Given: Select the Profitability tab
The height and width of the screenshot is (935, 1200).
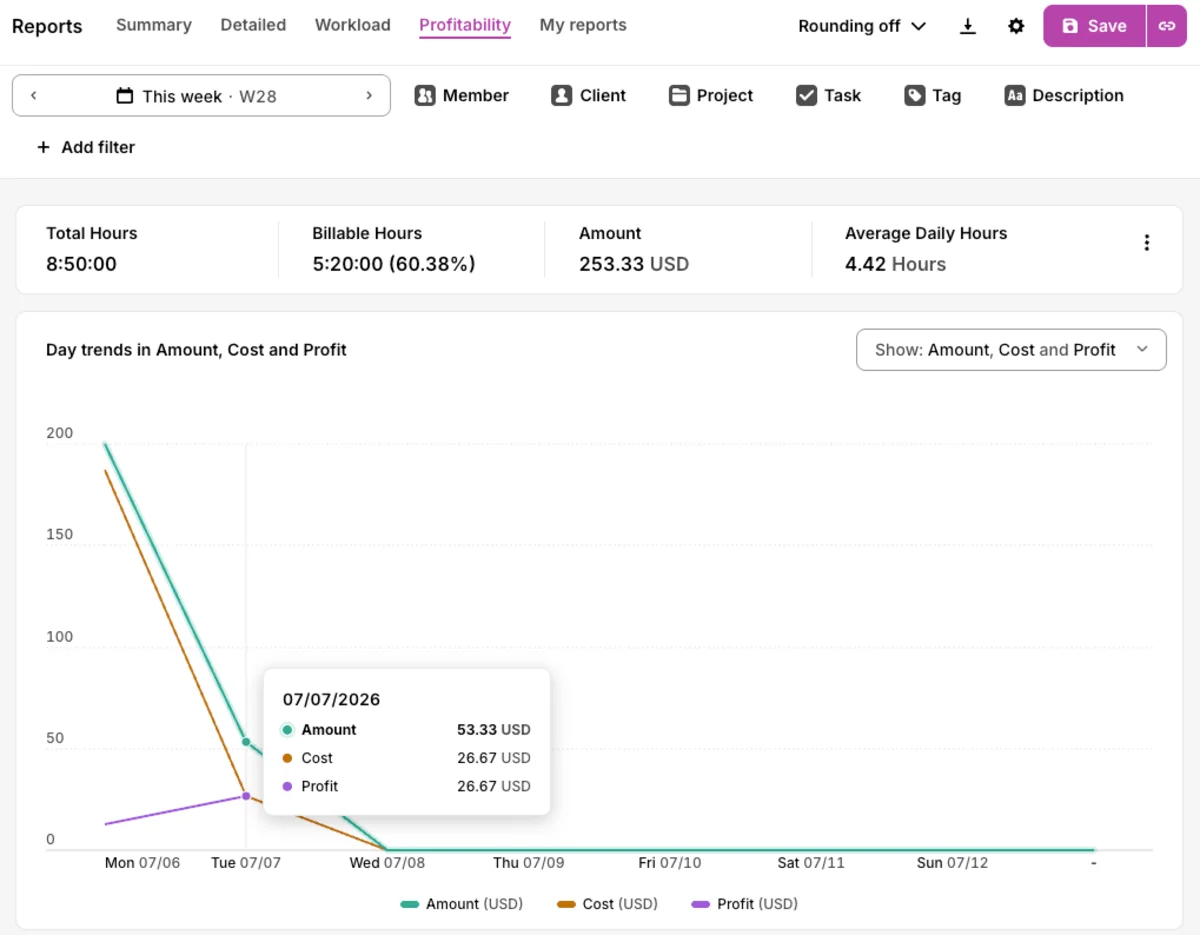Looking at the screenshot, I should pos(465,25).
